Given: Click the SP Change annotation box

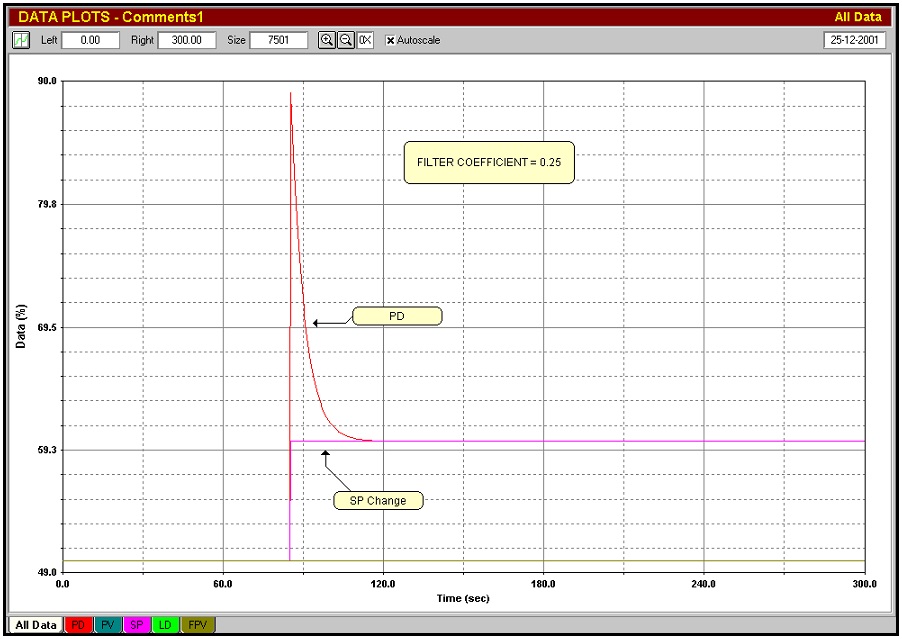Looking at the screenshot, I should pyautogui.click(x=378, y=500).
